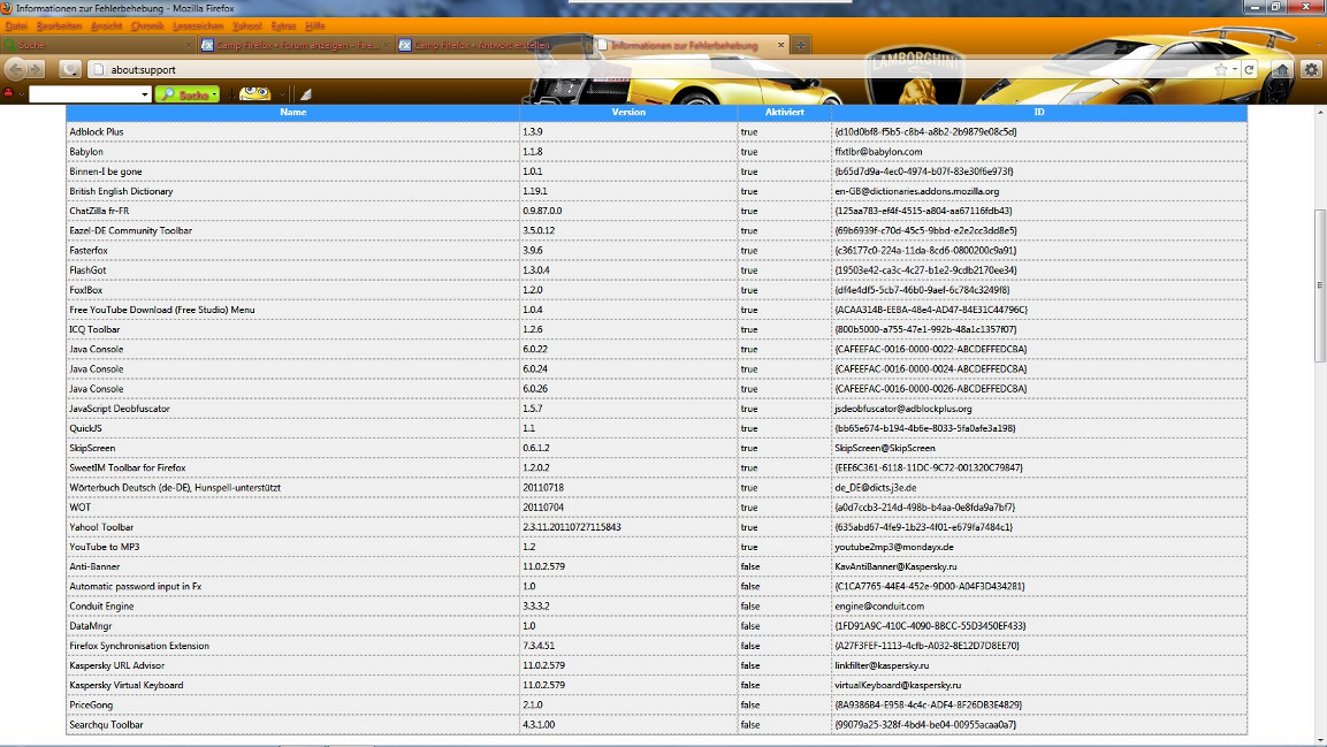Select the ID 'youtube2mp3@mondayx.de'
Image resolution: width=1327 pixels, height=747 pixels.
pyautogui.click(x=894, y=547)
